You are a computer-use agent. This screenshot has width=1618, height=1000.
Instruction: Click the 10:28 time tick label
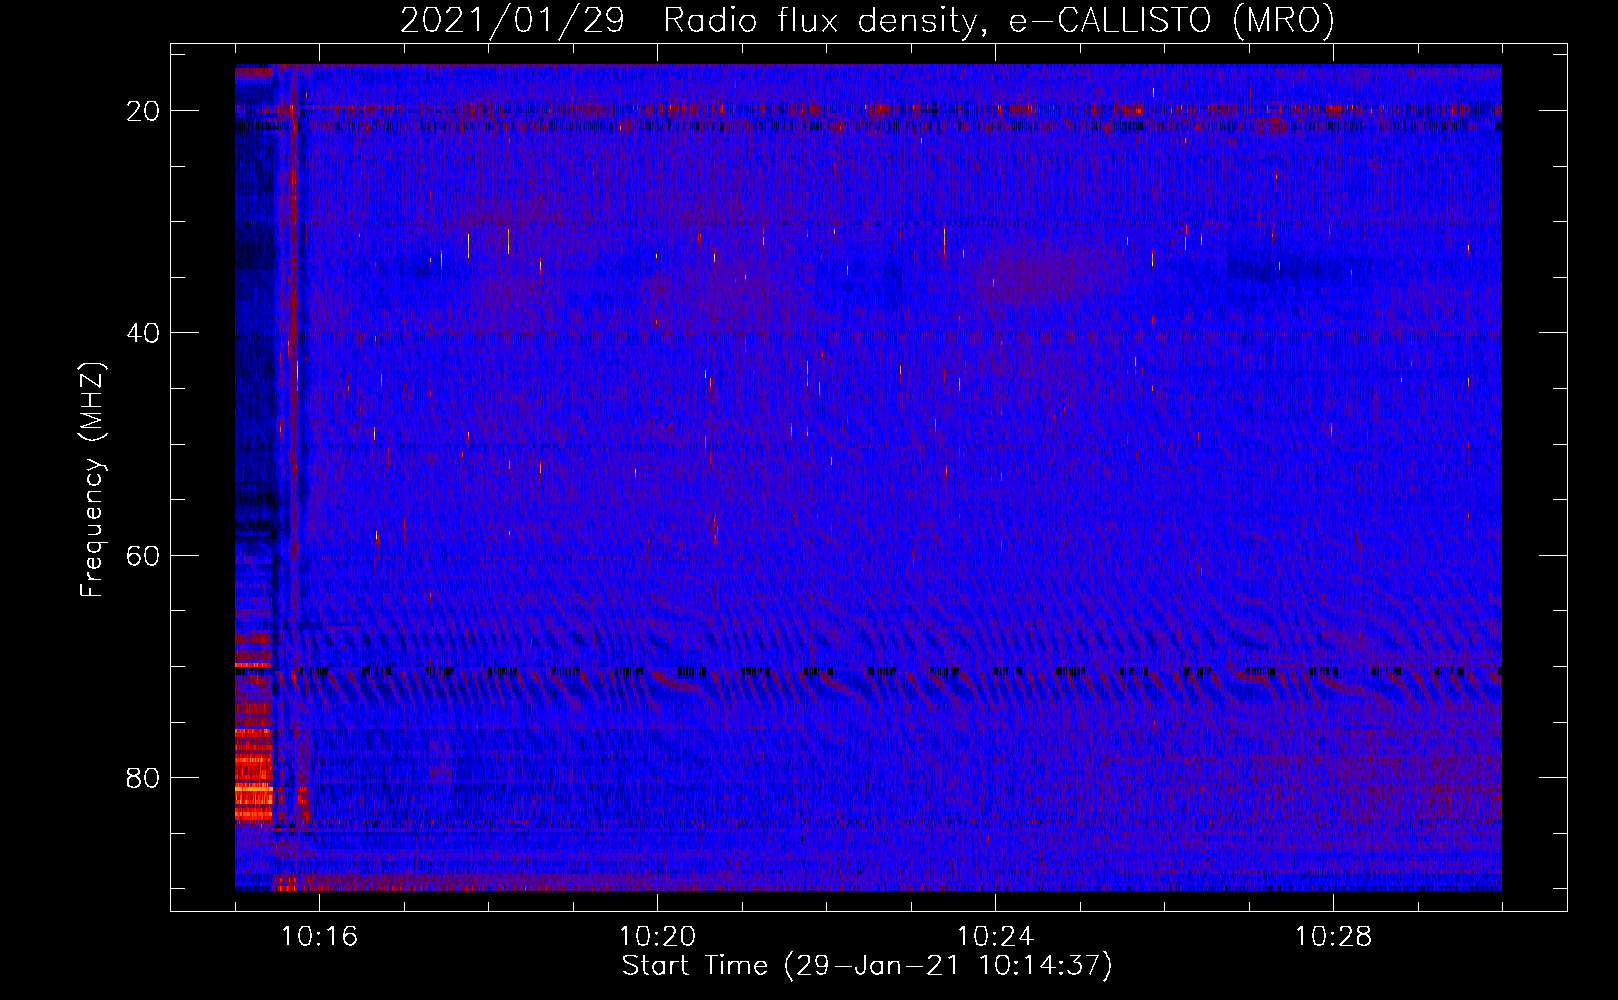1333,937
